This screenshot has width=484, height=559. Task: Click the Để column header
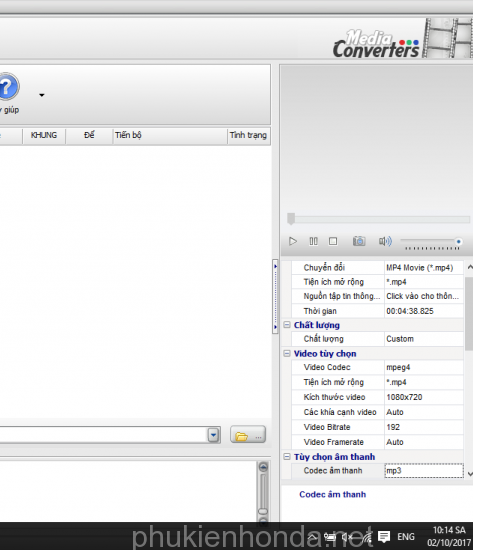point(89,135)
